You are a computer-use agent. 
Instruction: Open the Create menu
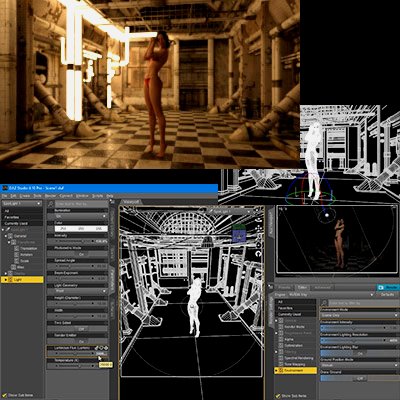pyautogui.click(x=25, y=196)
